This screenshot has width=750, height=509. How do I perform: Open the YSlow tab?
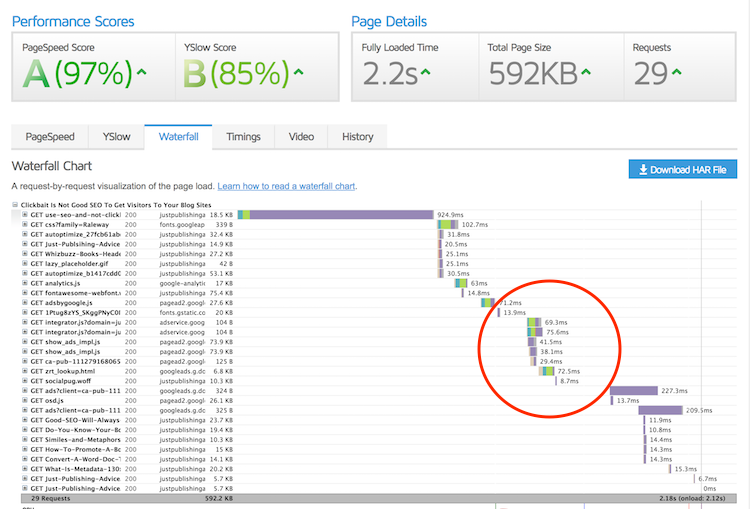pos(116,137)
